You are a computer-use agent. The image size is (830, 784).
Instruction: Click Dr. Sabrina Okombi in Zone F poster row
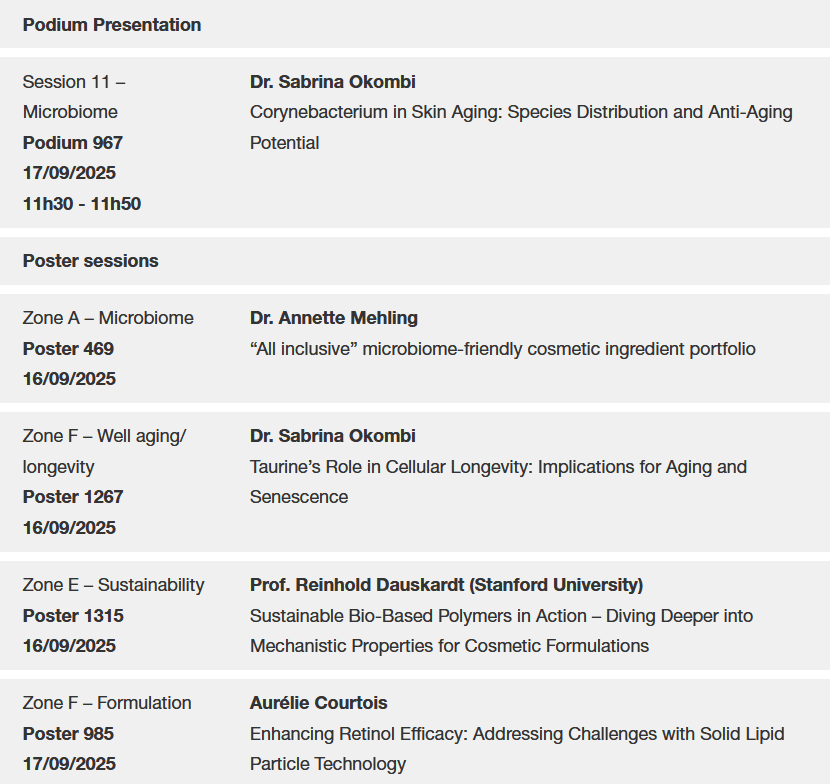(332, 436)
